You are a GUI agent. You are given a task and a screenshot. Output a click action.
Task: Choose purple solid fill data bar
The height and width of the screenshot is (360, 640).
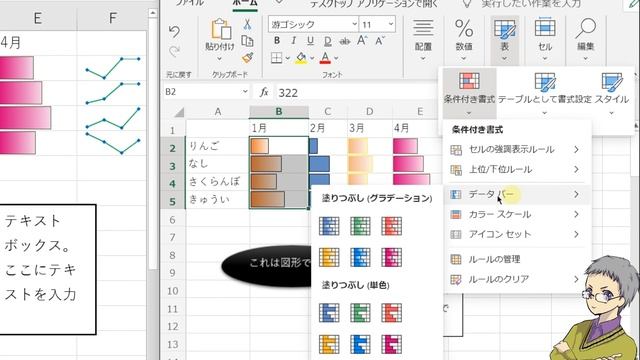click(x=392, y=344)
